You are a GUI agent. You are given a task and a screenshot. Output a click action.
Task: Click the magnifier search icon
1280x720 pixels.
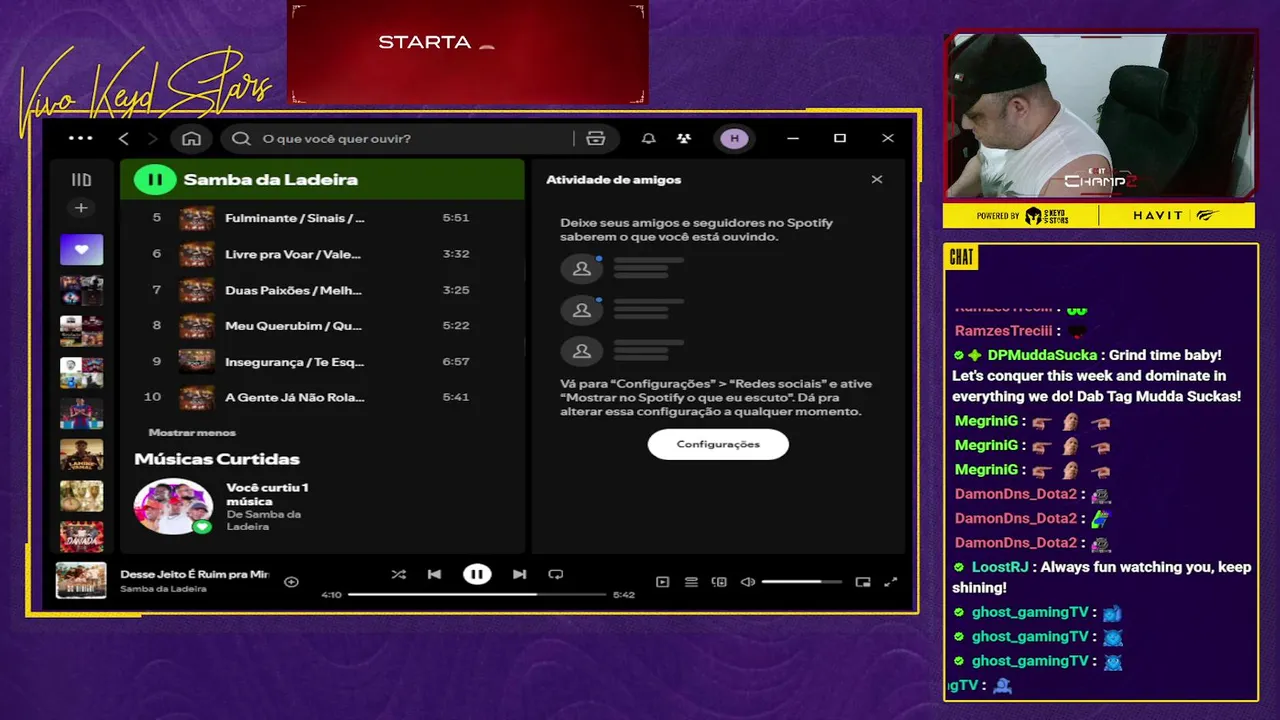point(241,139)
